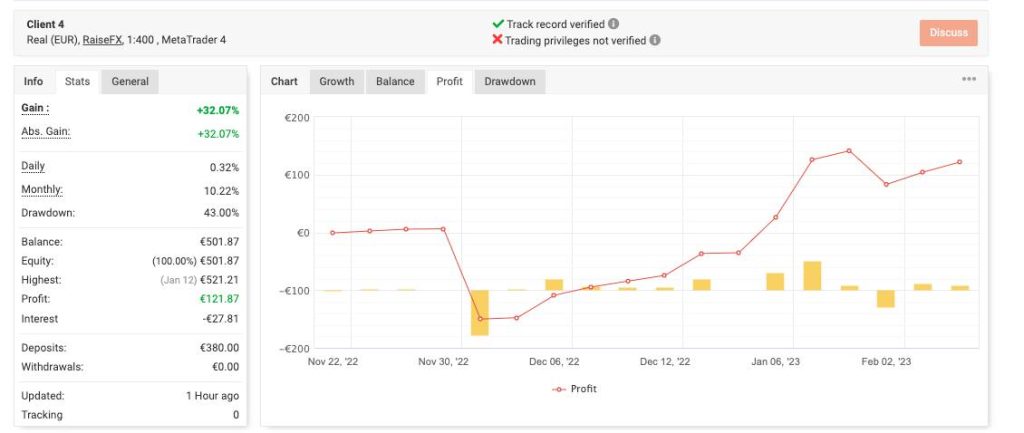Click the large negative yellow bar after Nov 30

(x=480, y=313)
